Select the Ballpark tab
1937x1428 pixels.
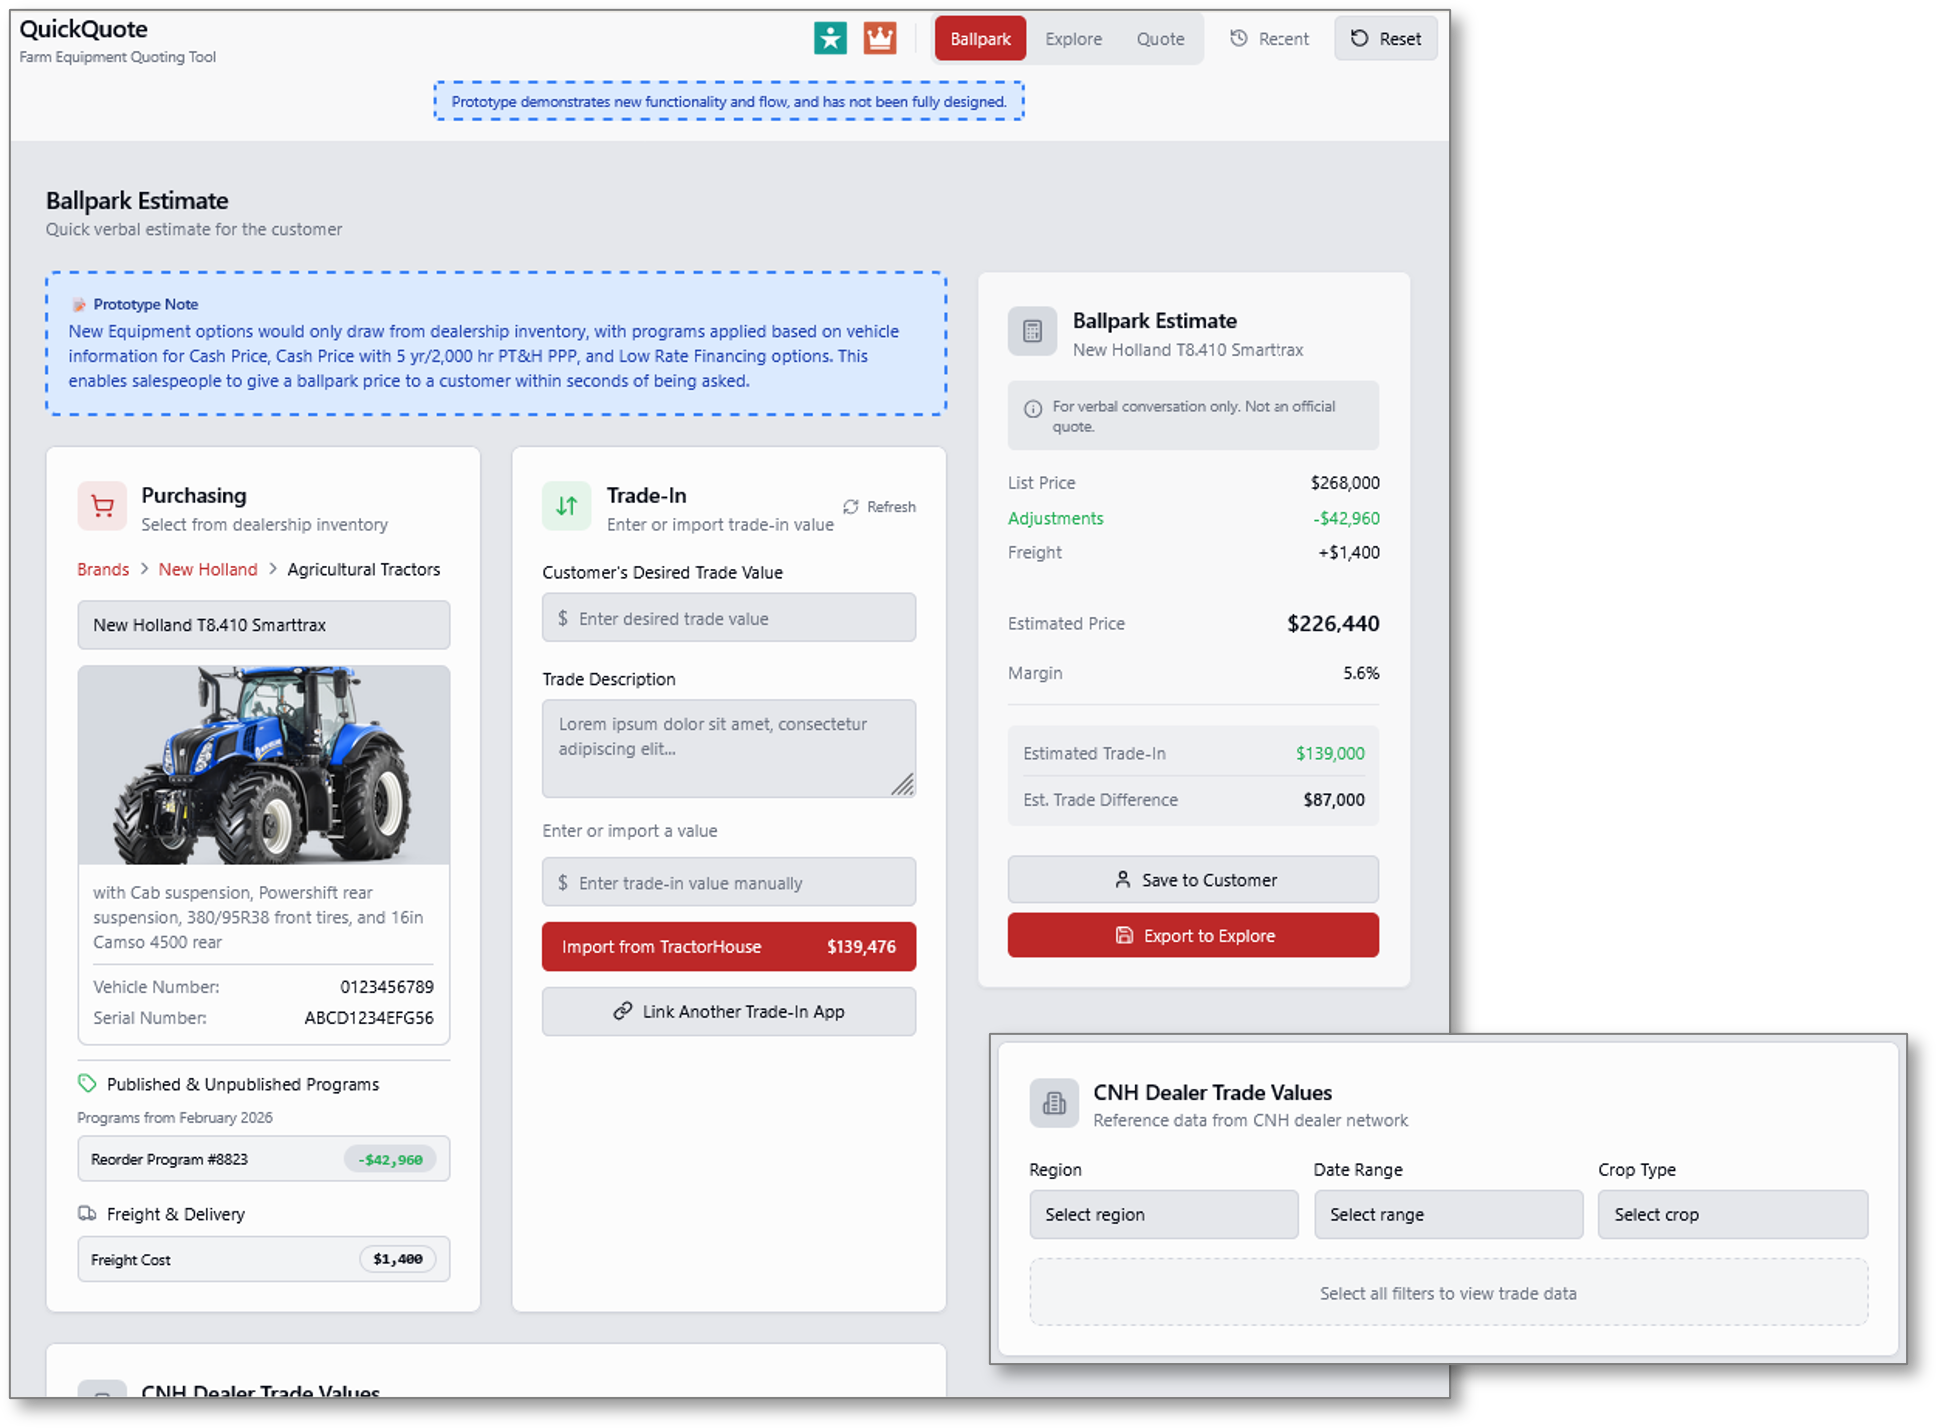[980, 39]
